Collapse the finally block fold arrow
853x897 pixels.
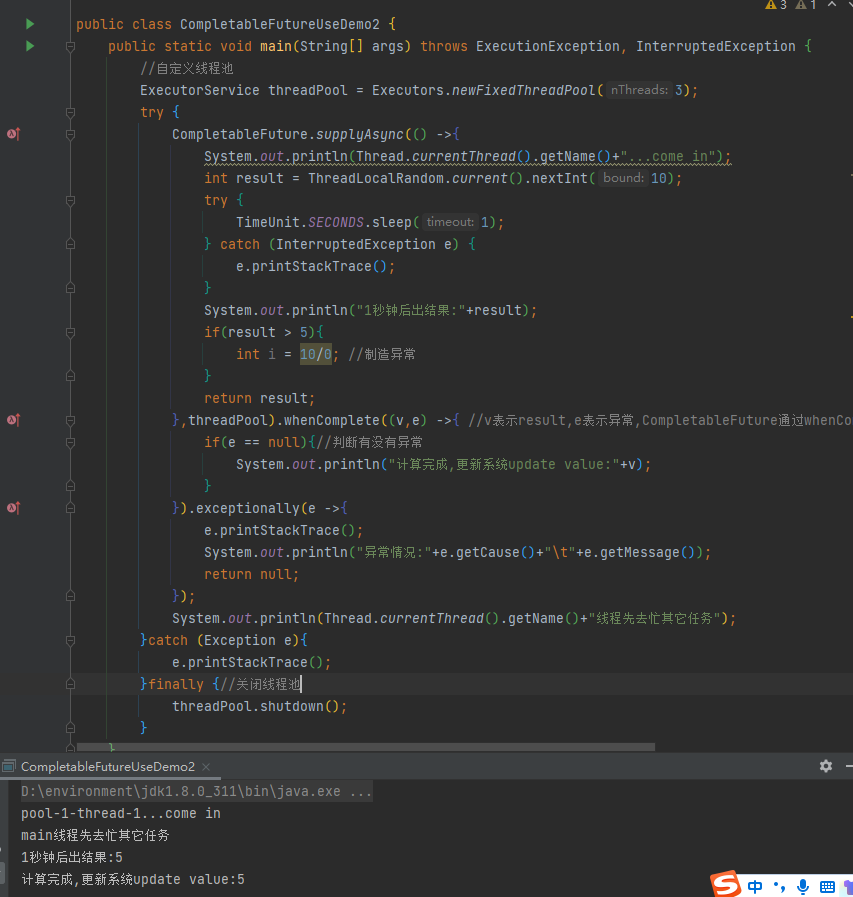click(x=69, y=684)
